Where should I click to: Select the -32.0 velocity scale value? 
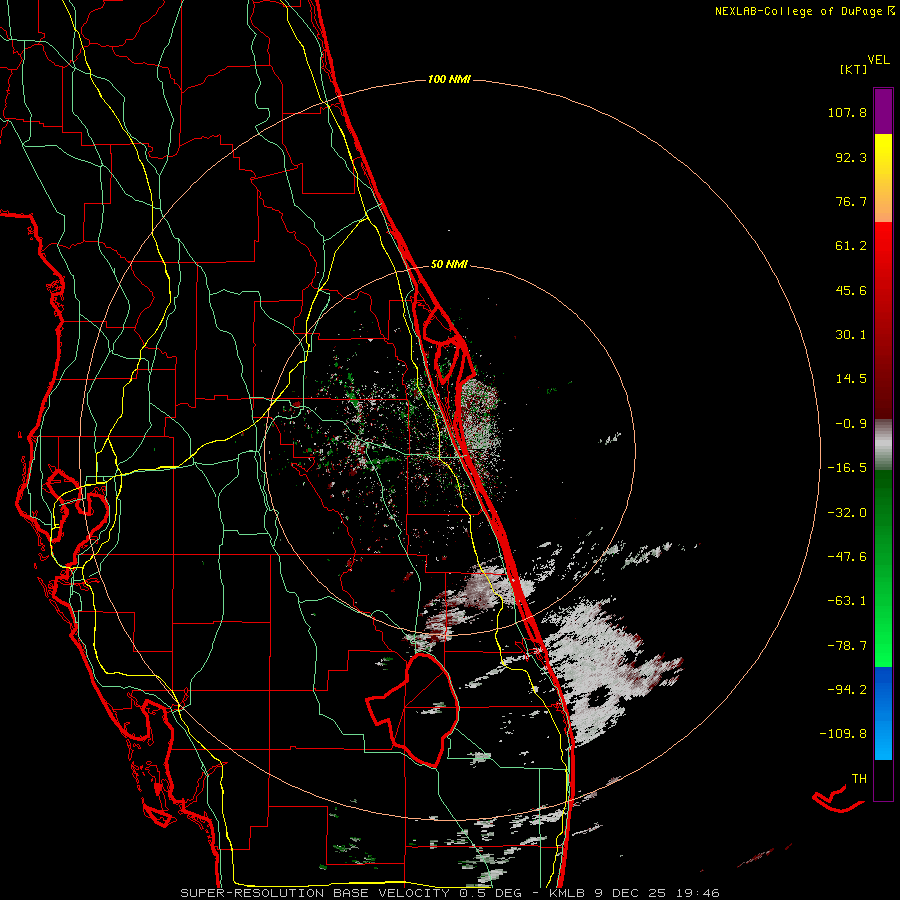tap(847, 513)
